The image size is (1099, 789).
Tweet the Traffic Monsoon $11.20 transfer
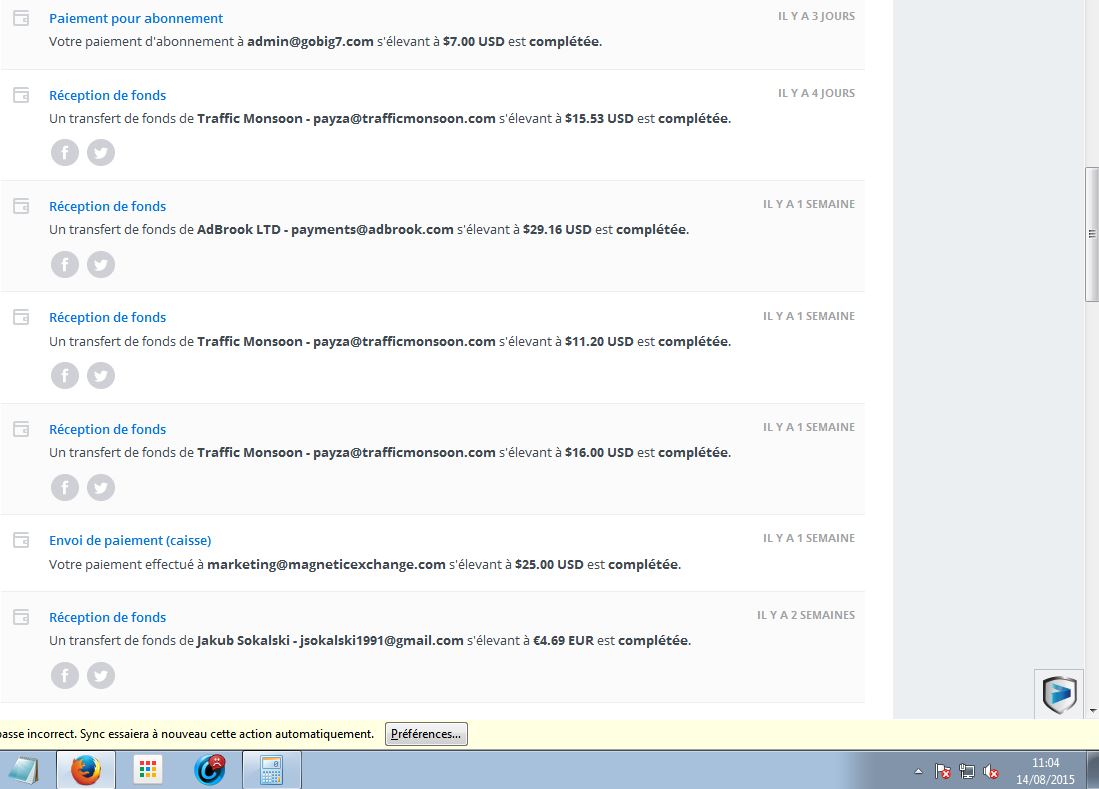click(101, 376)
